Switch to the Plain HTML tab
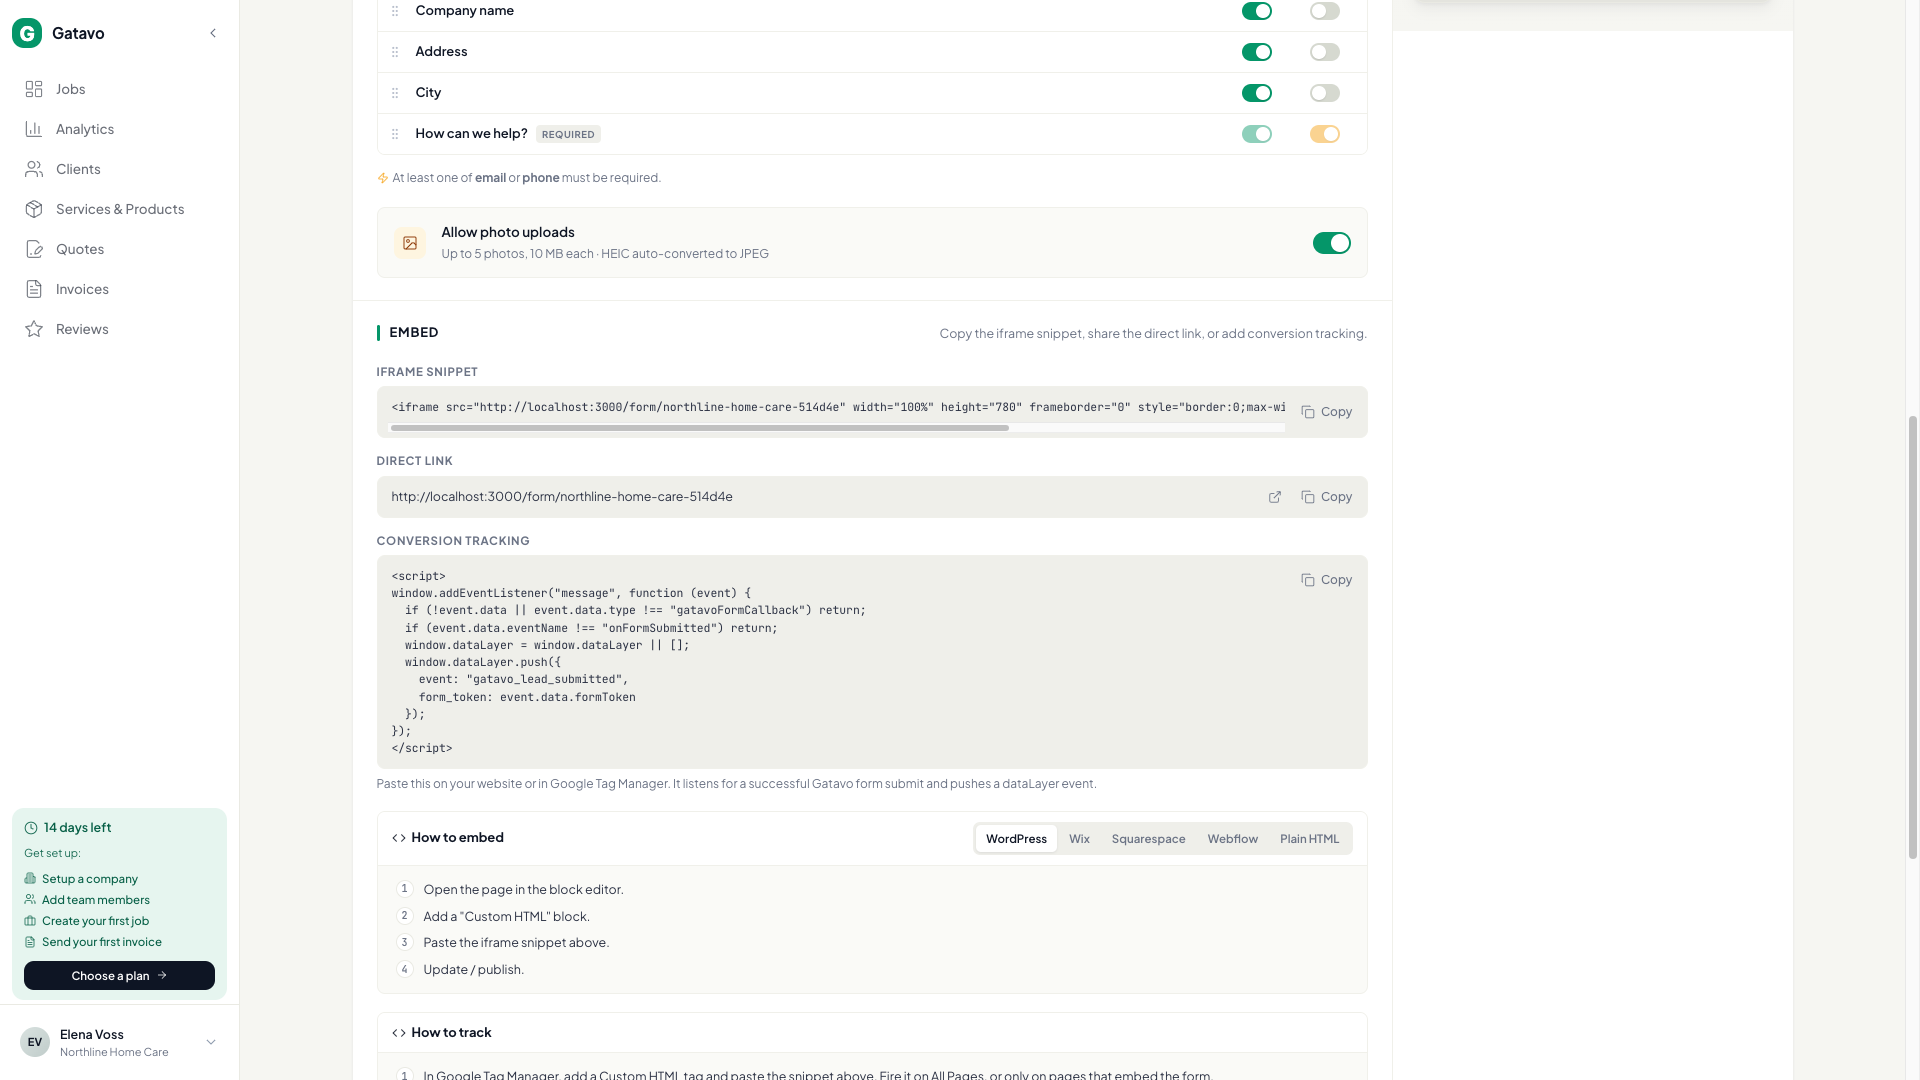 [1309, 839]
